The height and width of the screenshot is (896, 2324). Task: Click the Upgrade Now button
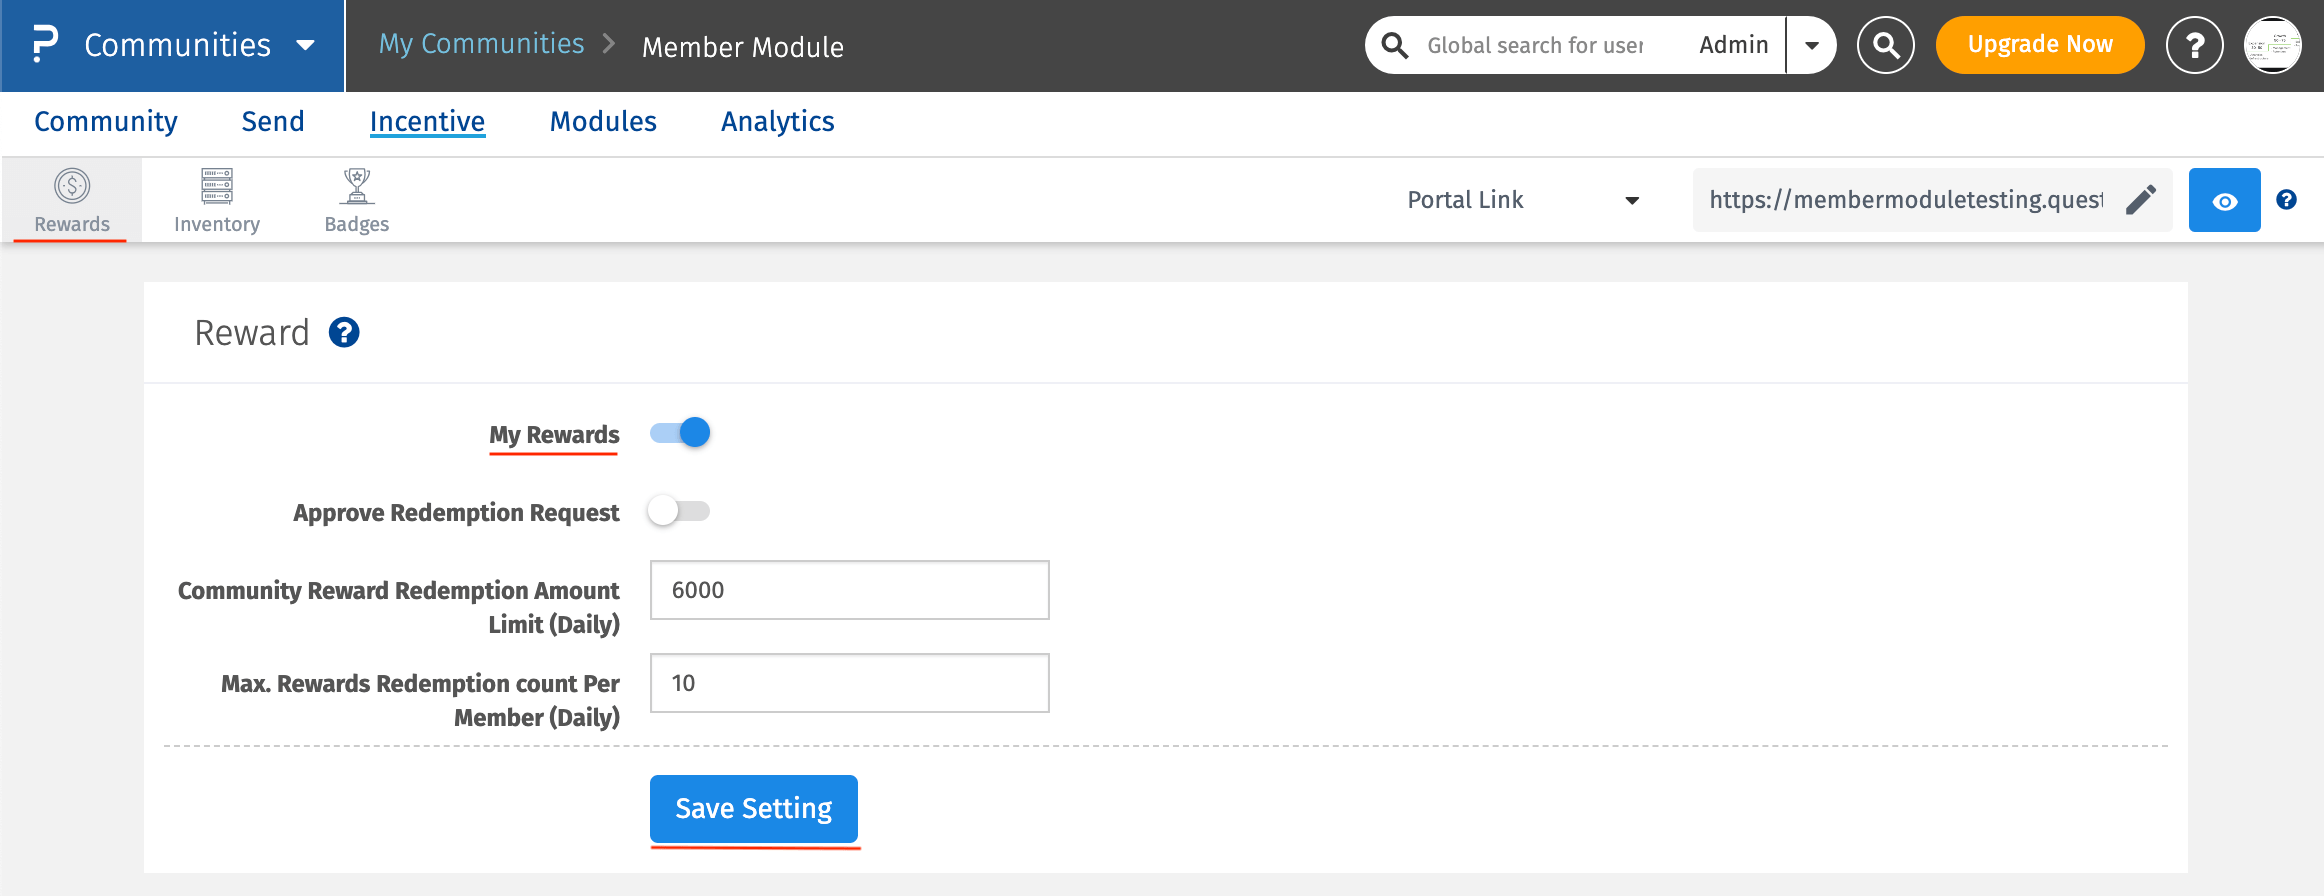tap(2040, 45)
